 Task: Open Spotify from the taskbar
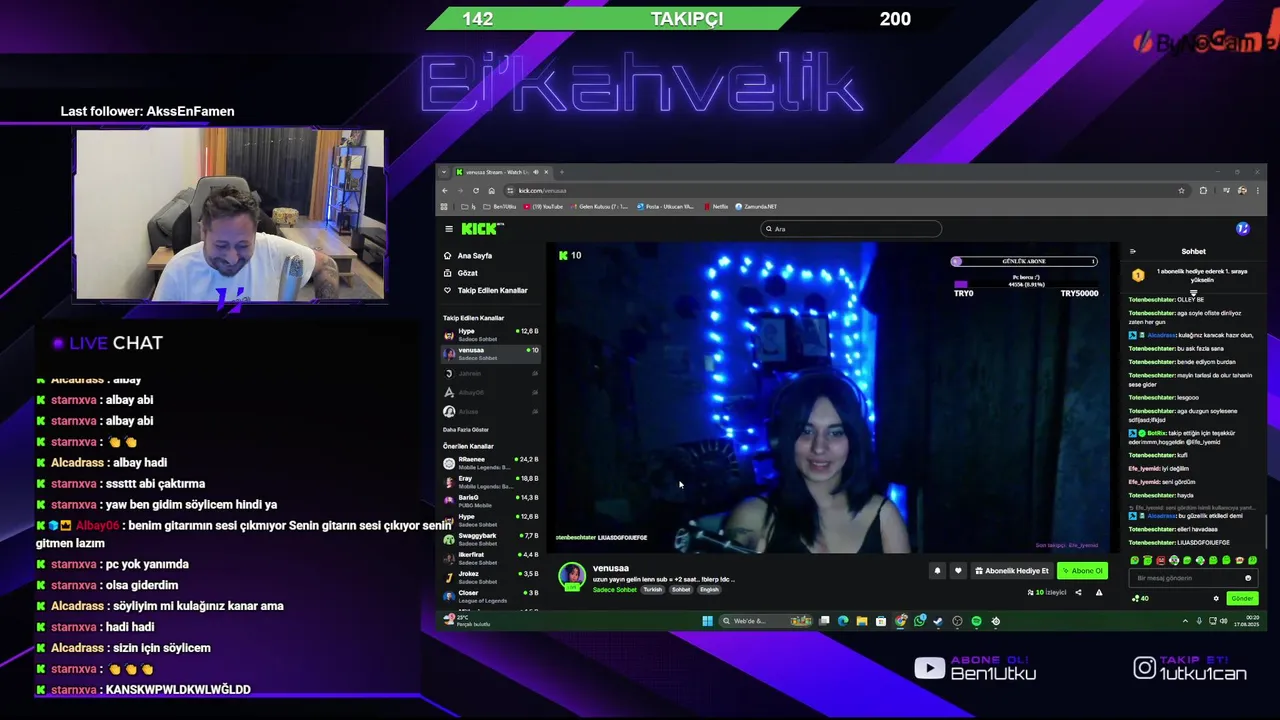976,621
